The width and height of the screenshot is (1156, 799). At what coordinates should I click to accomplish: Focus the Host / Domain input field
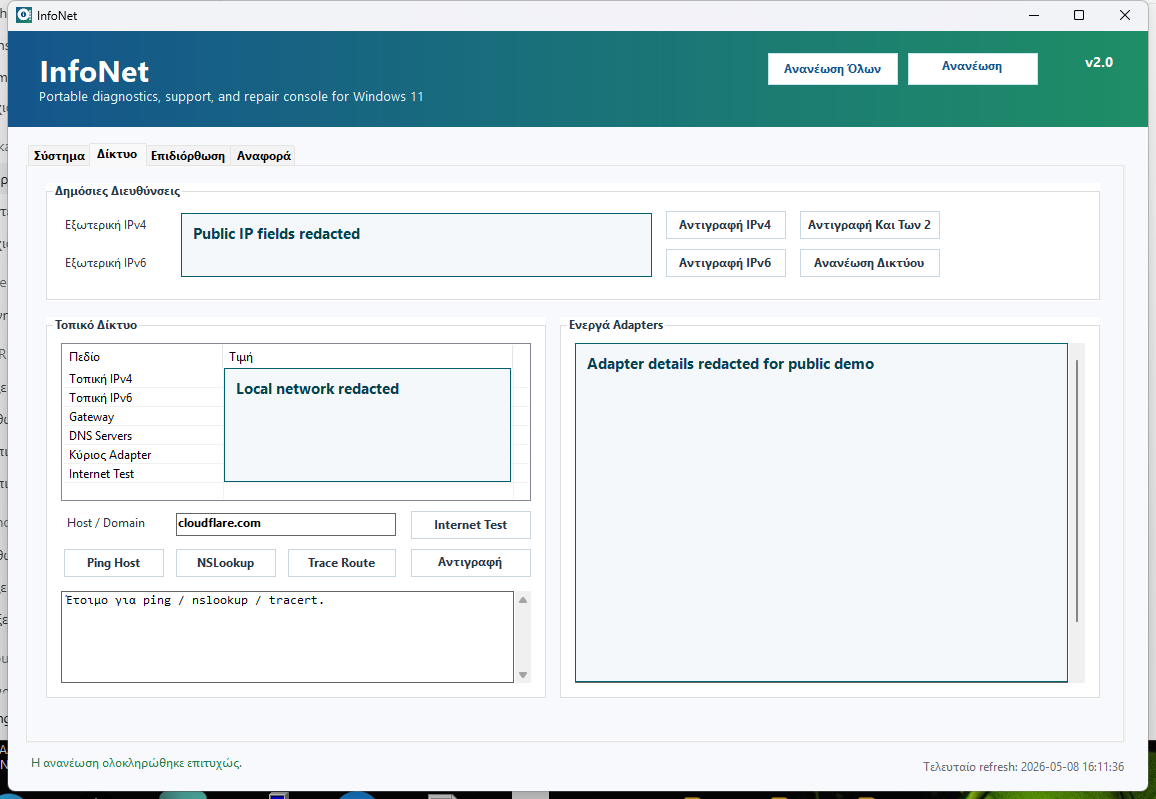pos(286,524)
